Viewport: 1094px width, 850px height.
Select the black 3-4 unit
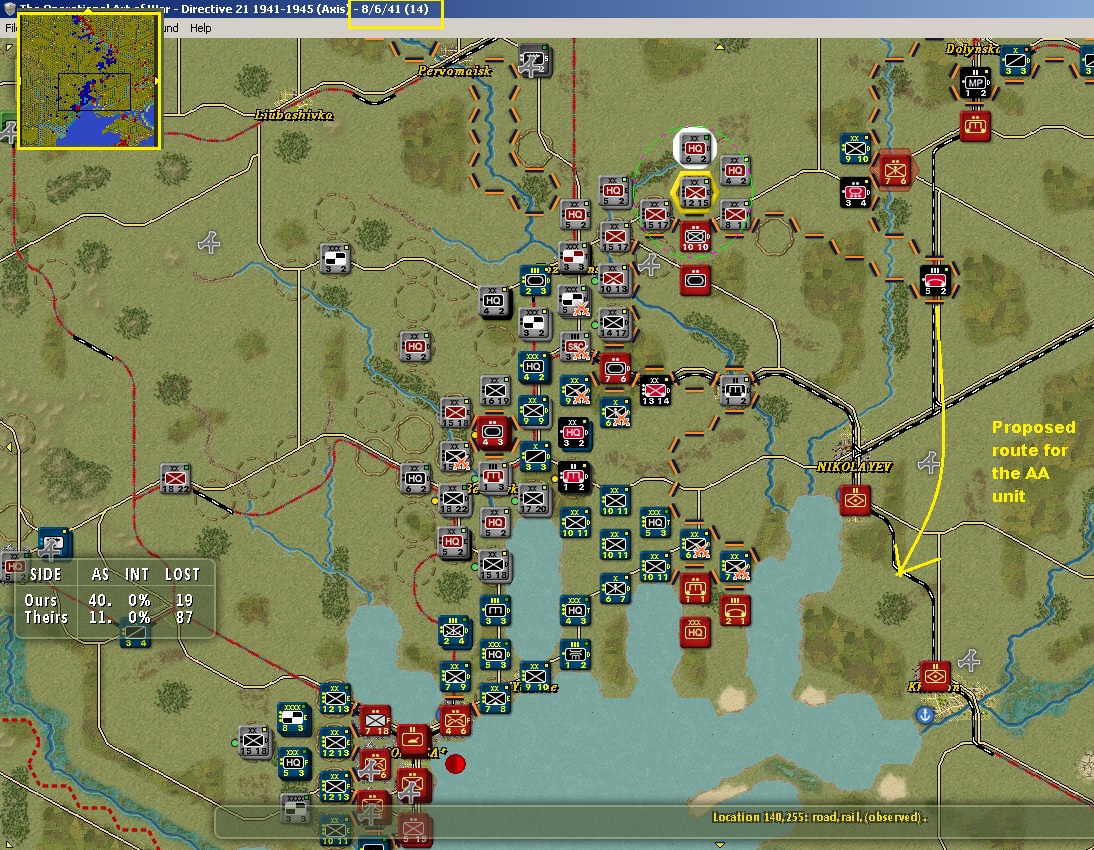(855, 193)
